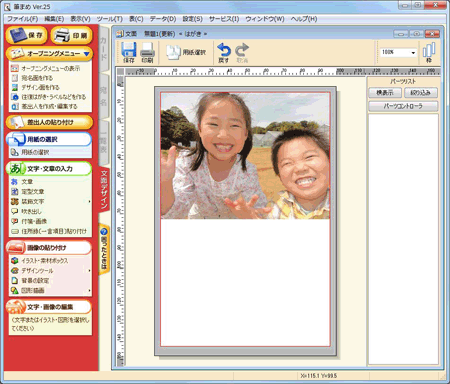Switch to the カード vertical tab

tap(104, 48)
